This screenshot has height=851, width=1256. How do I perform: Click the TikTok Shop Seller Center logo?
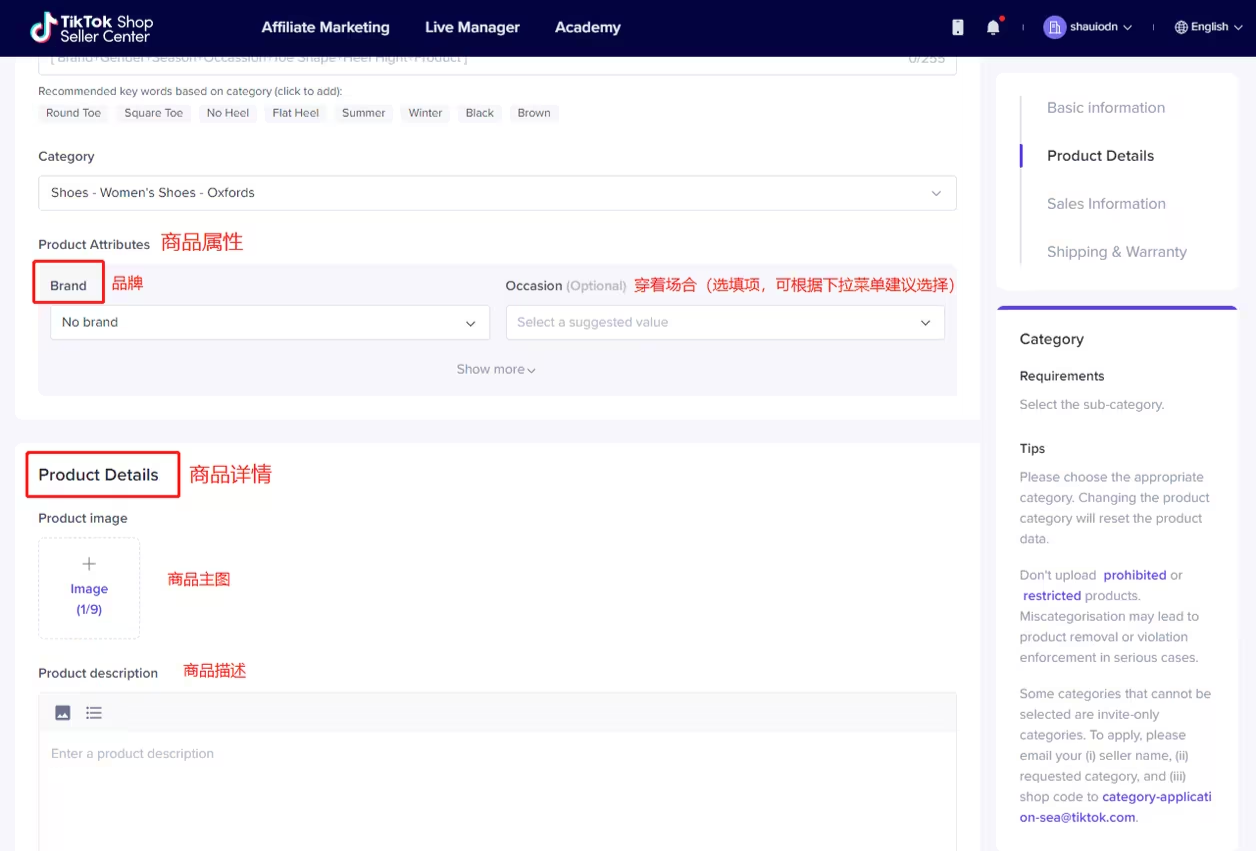pos(92,28)
